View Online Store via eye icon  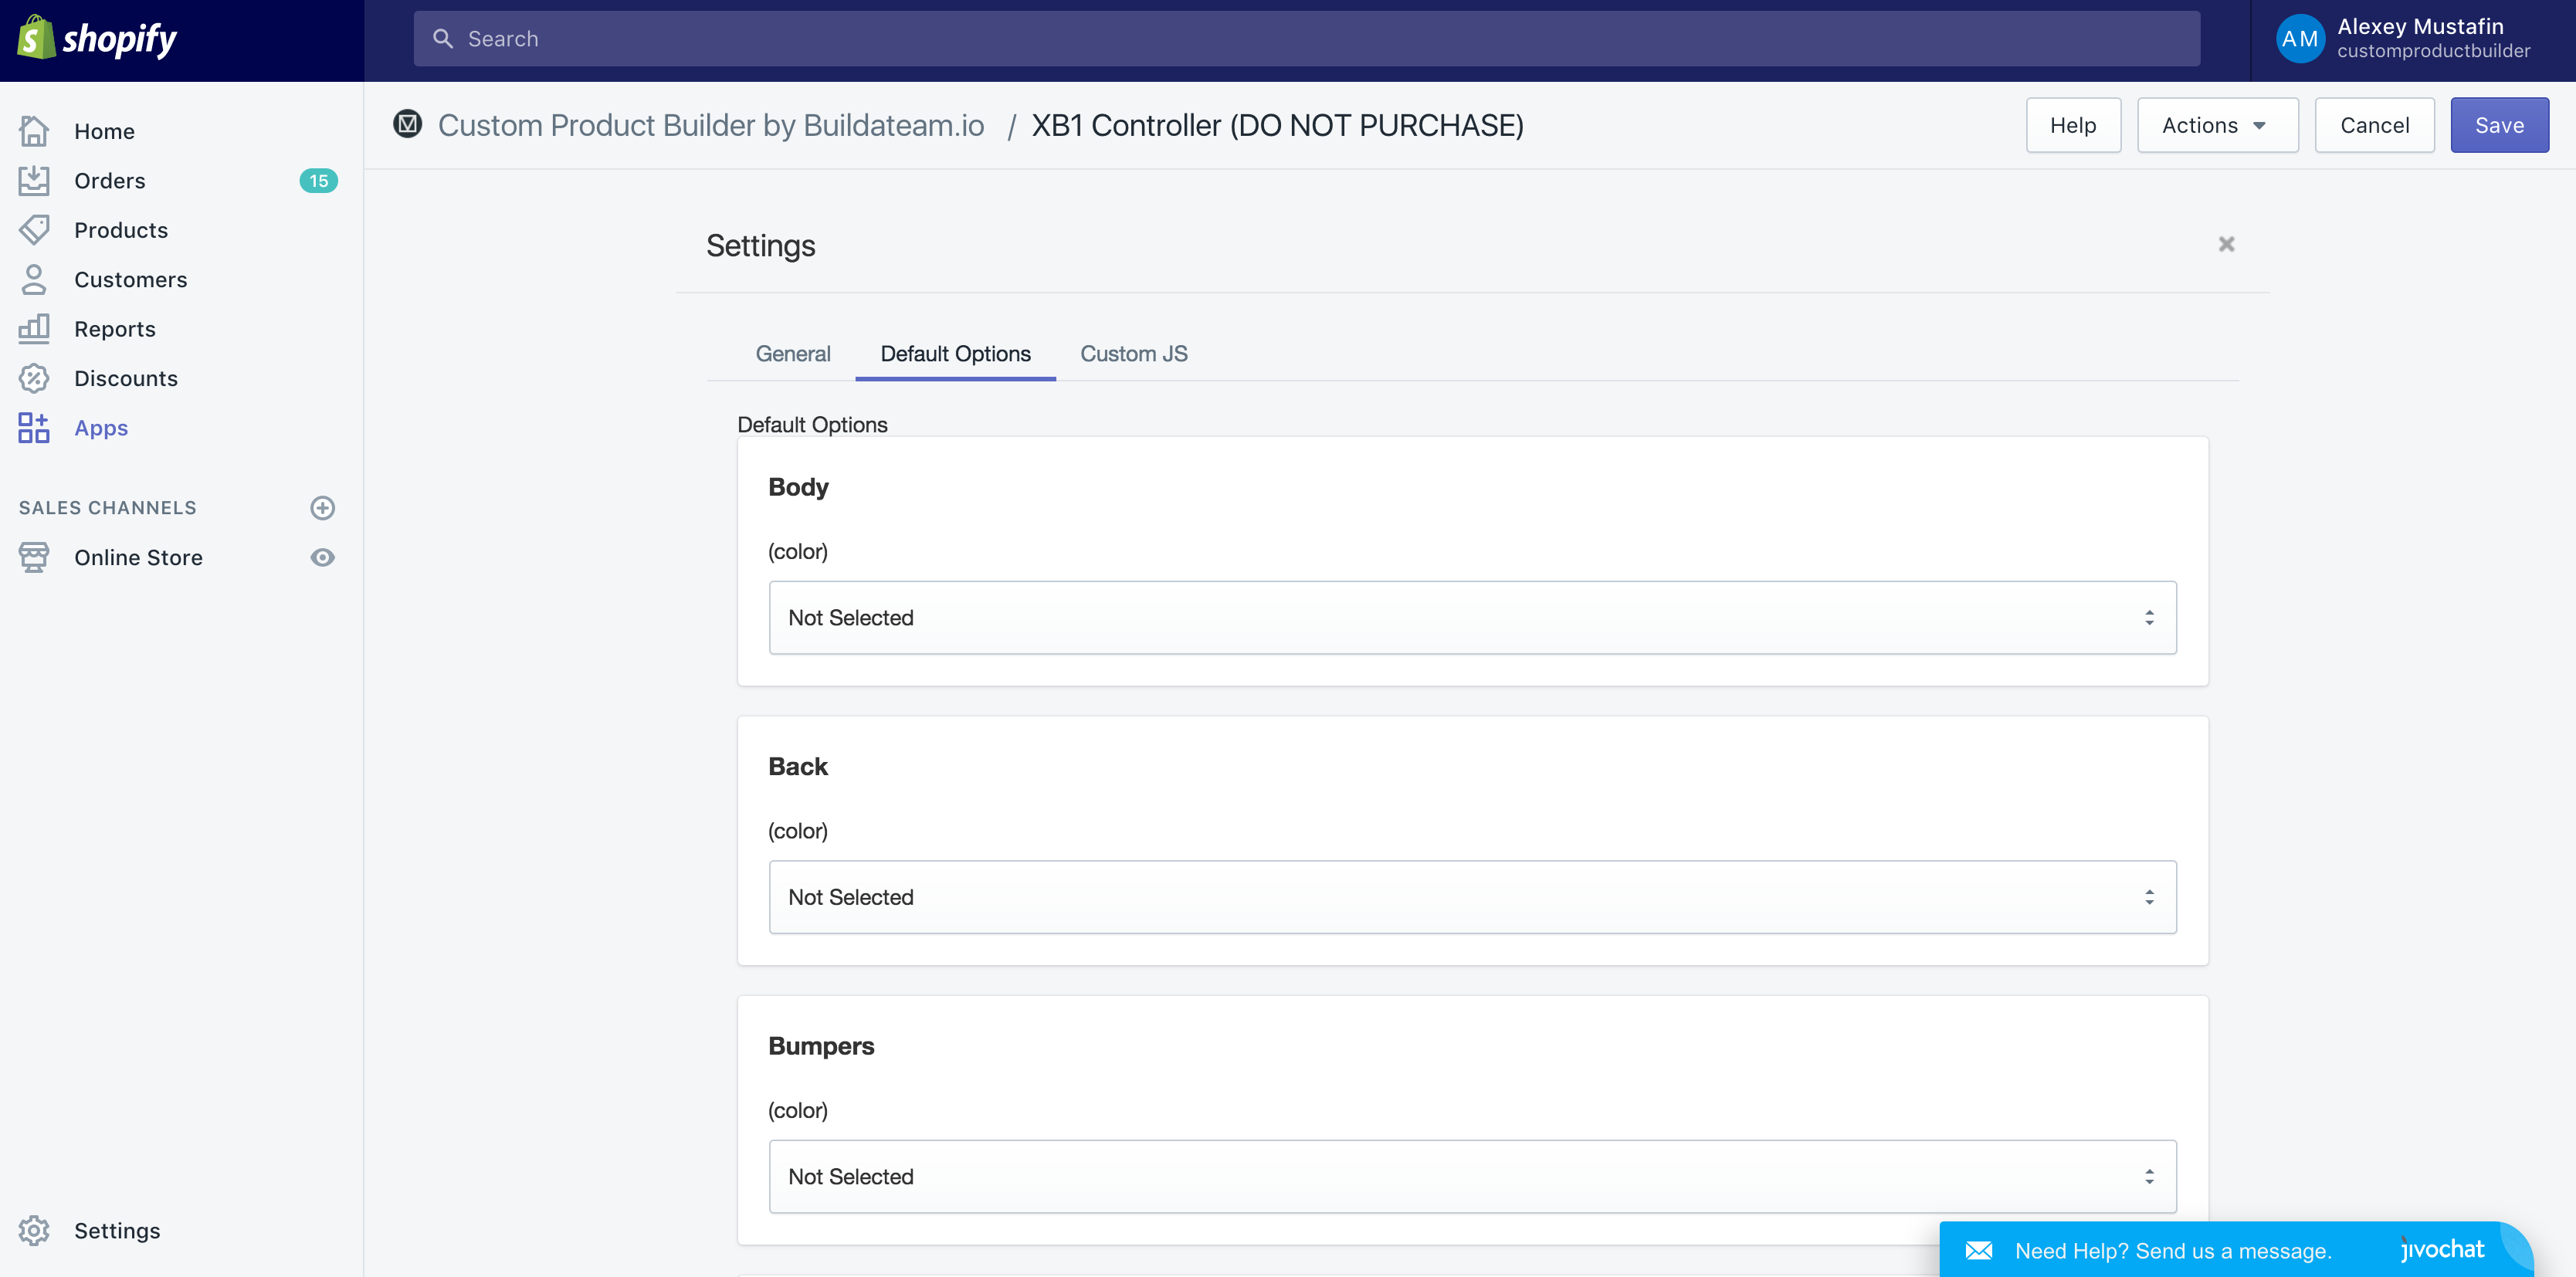pyautogui.click(x=322, y=557)
